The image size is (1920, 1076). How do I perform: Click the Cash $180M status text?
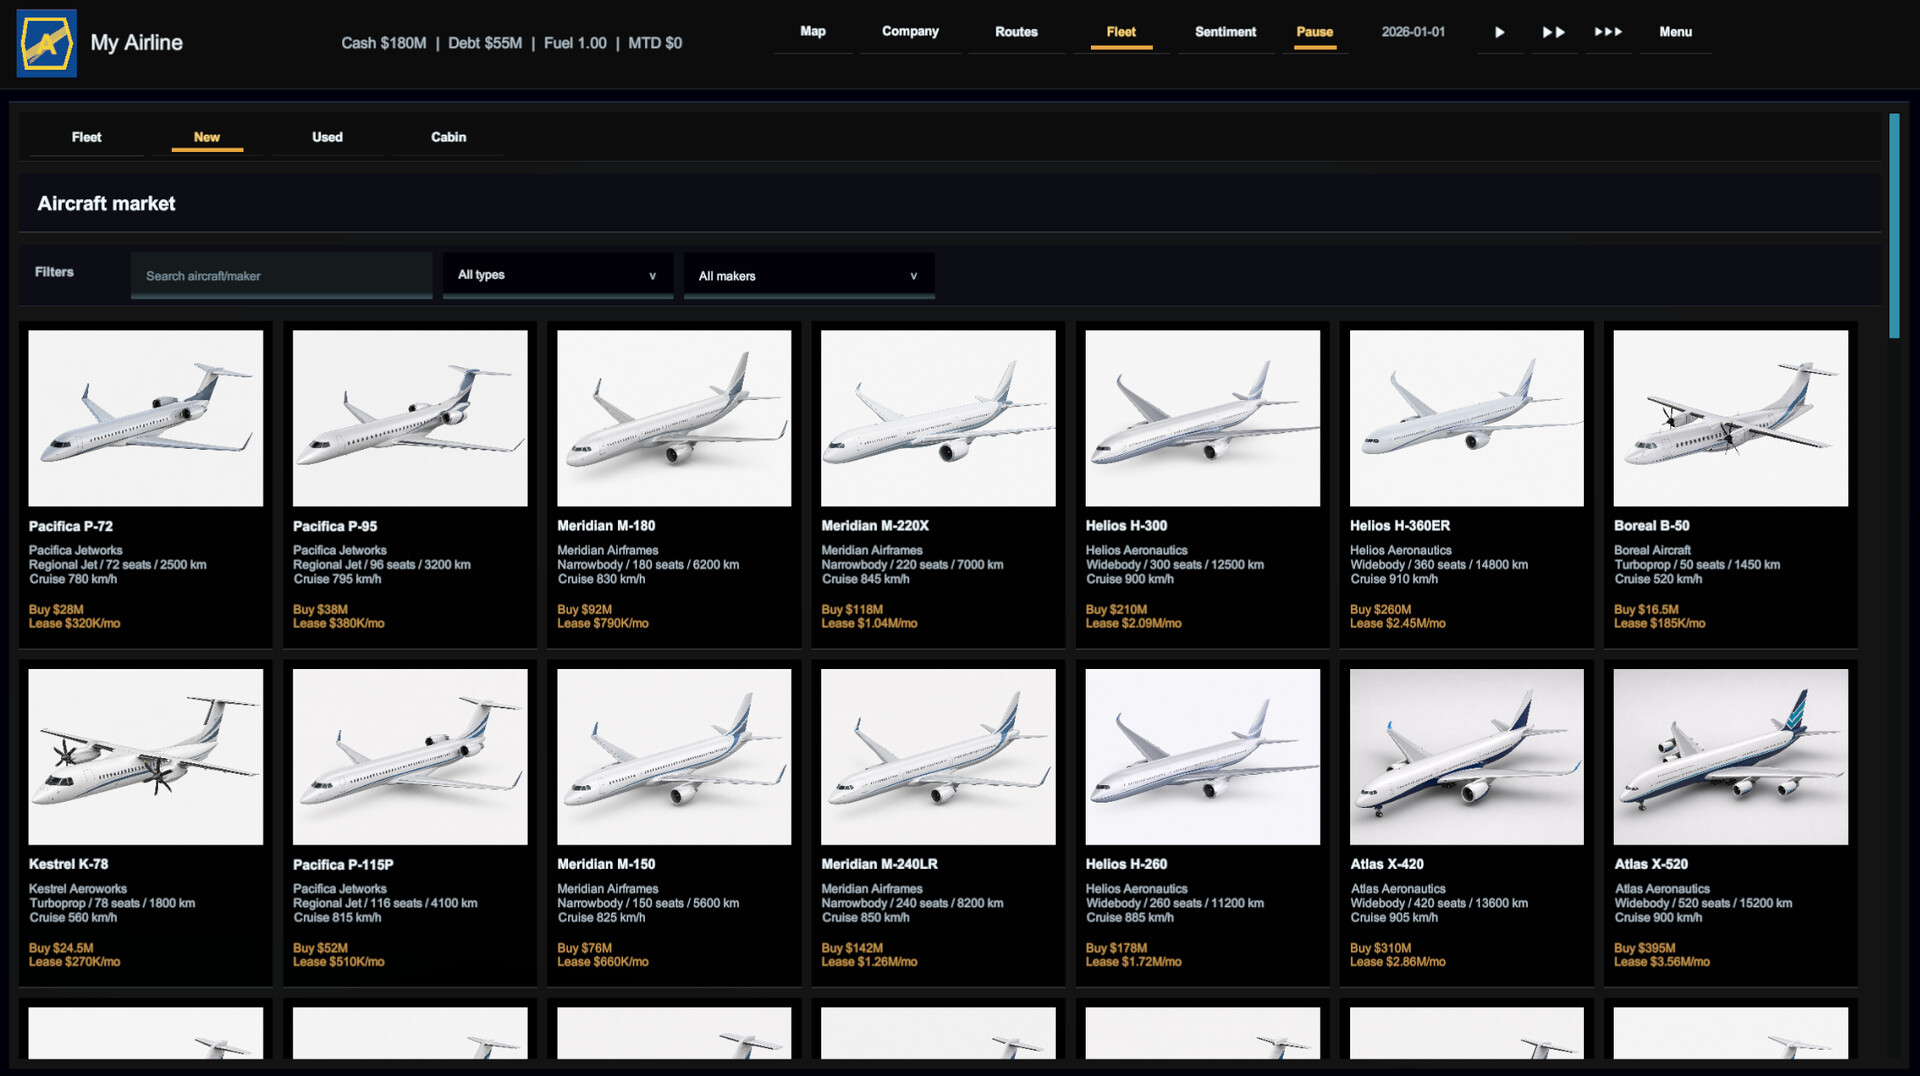pyautogui.click(x=384, y=43)
